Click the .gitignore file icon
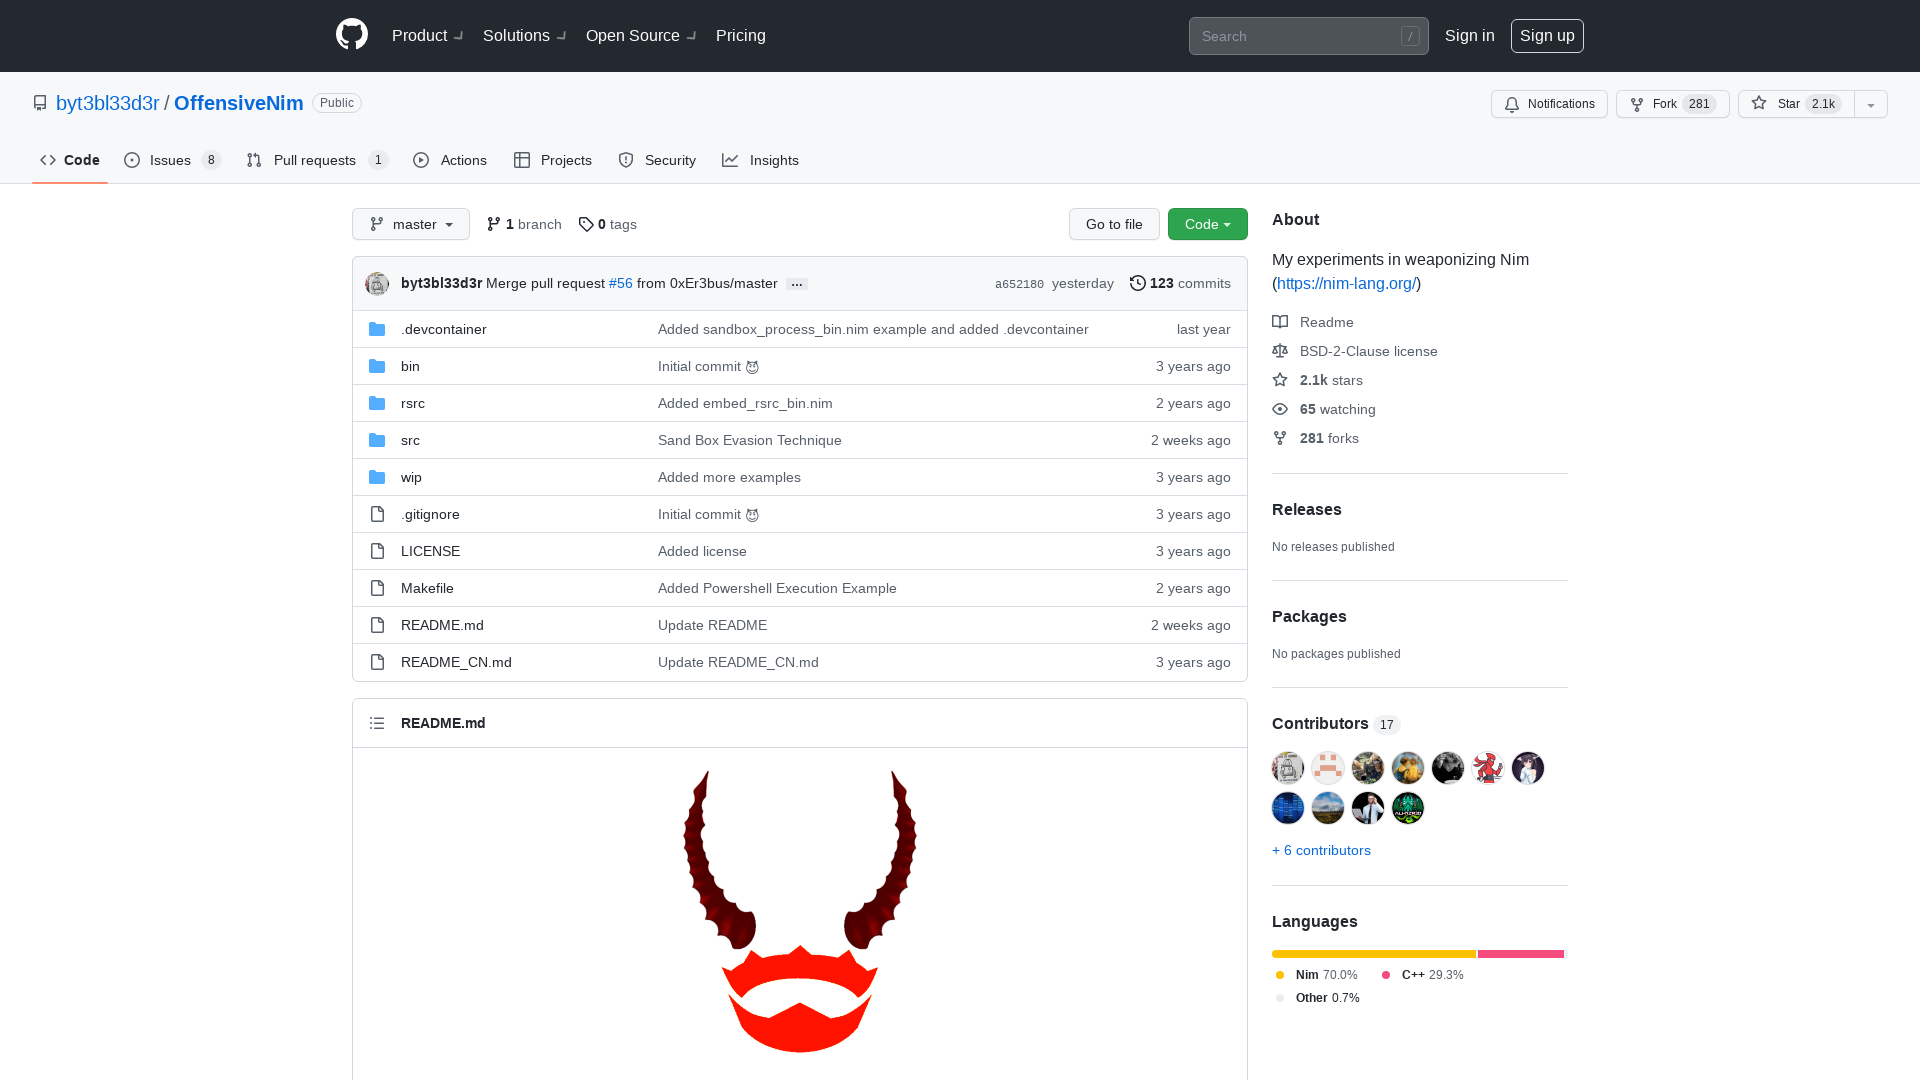 [377, 514]
